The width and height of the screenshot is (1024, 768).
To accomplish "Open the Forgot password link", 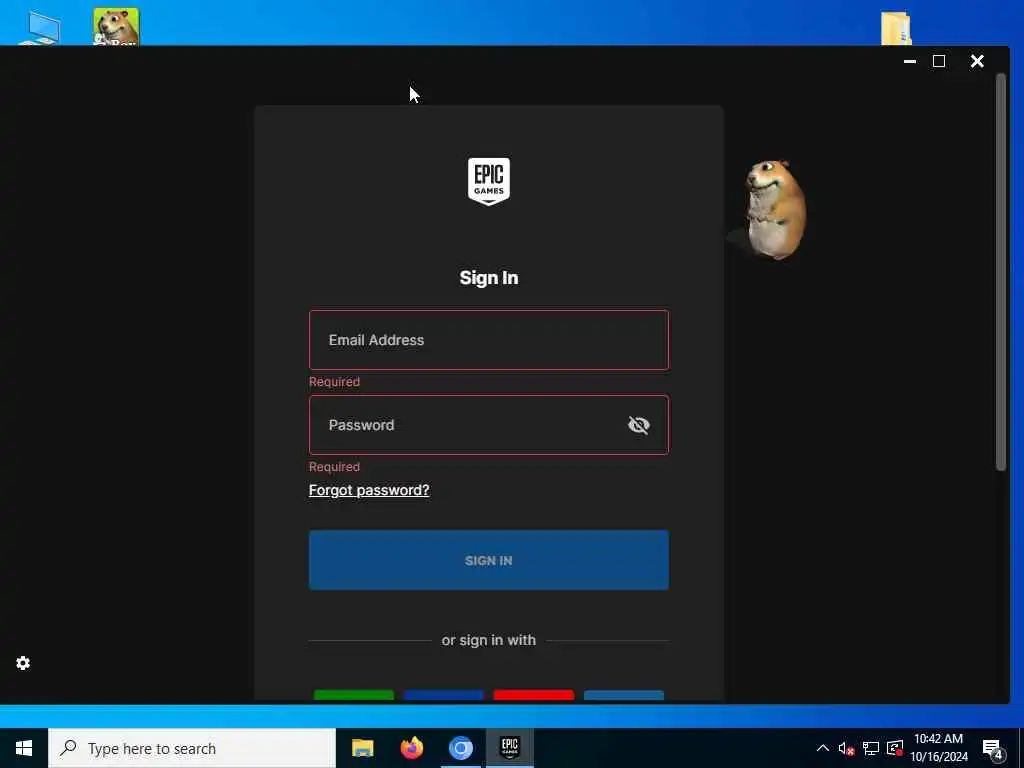I will coord(369,490).
